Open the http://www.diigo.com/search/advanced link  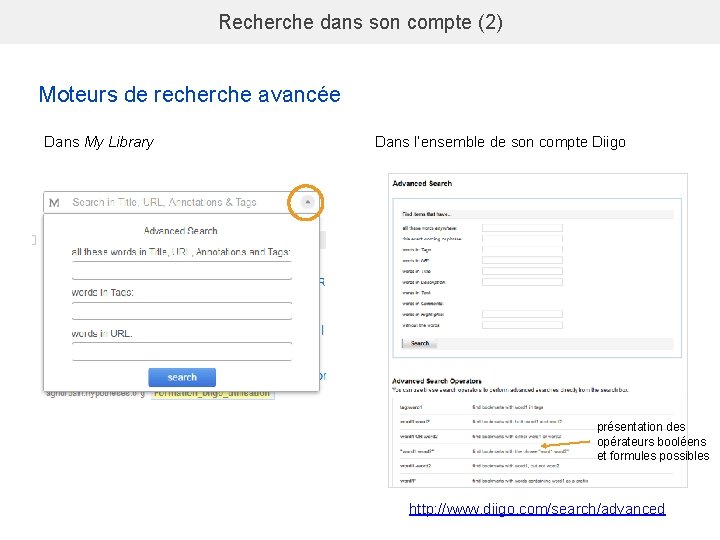click(x=537, y=509)
